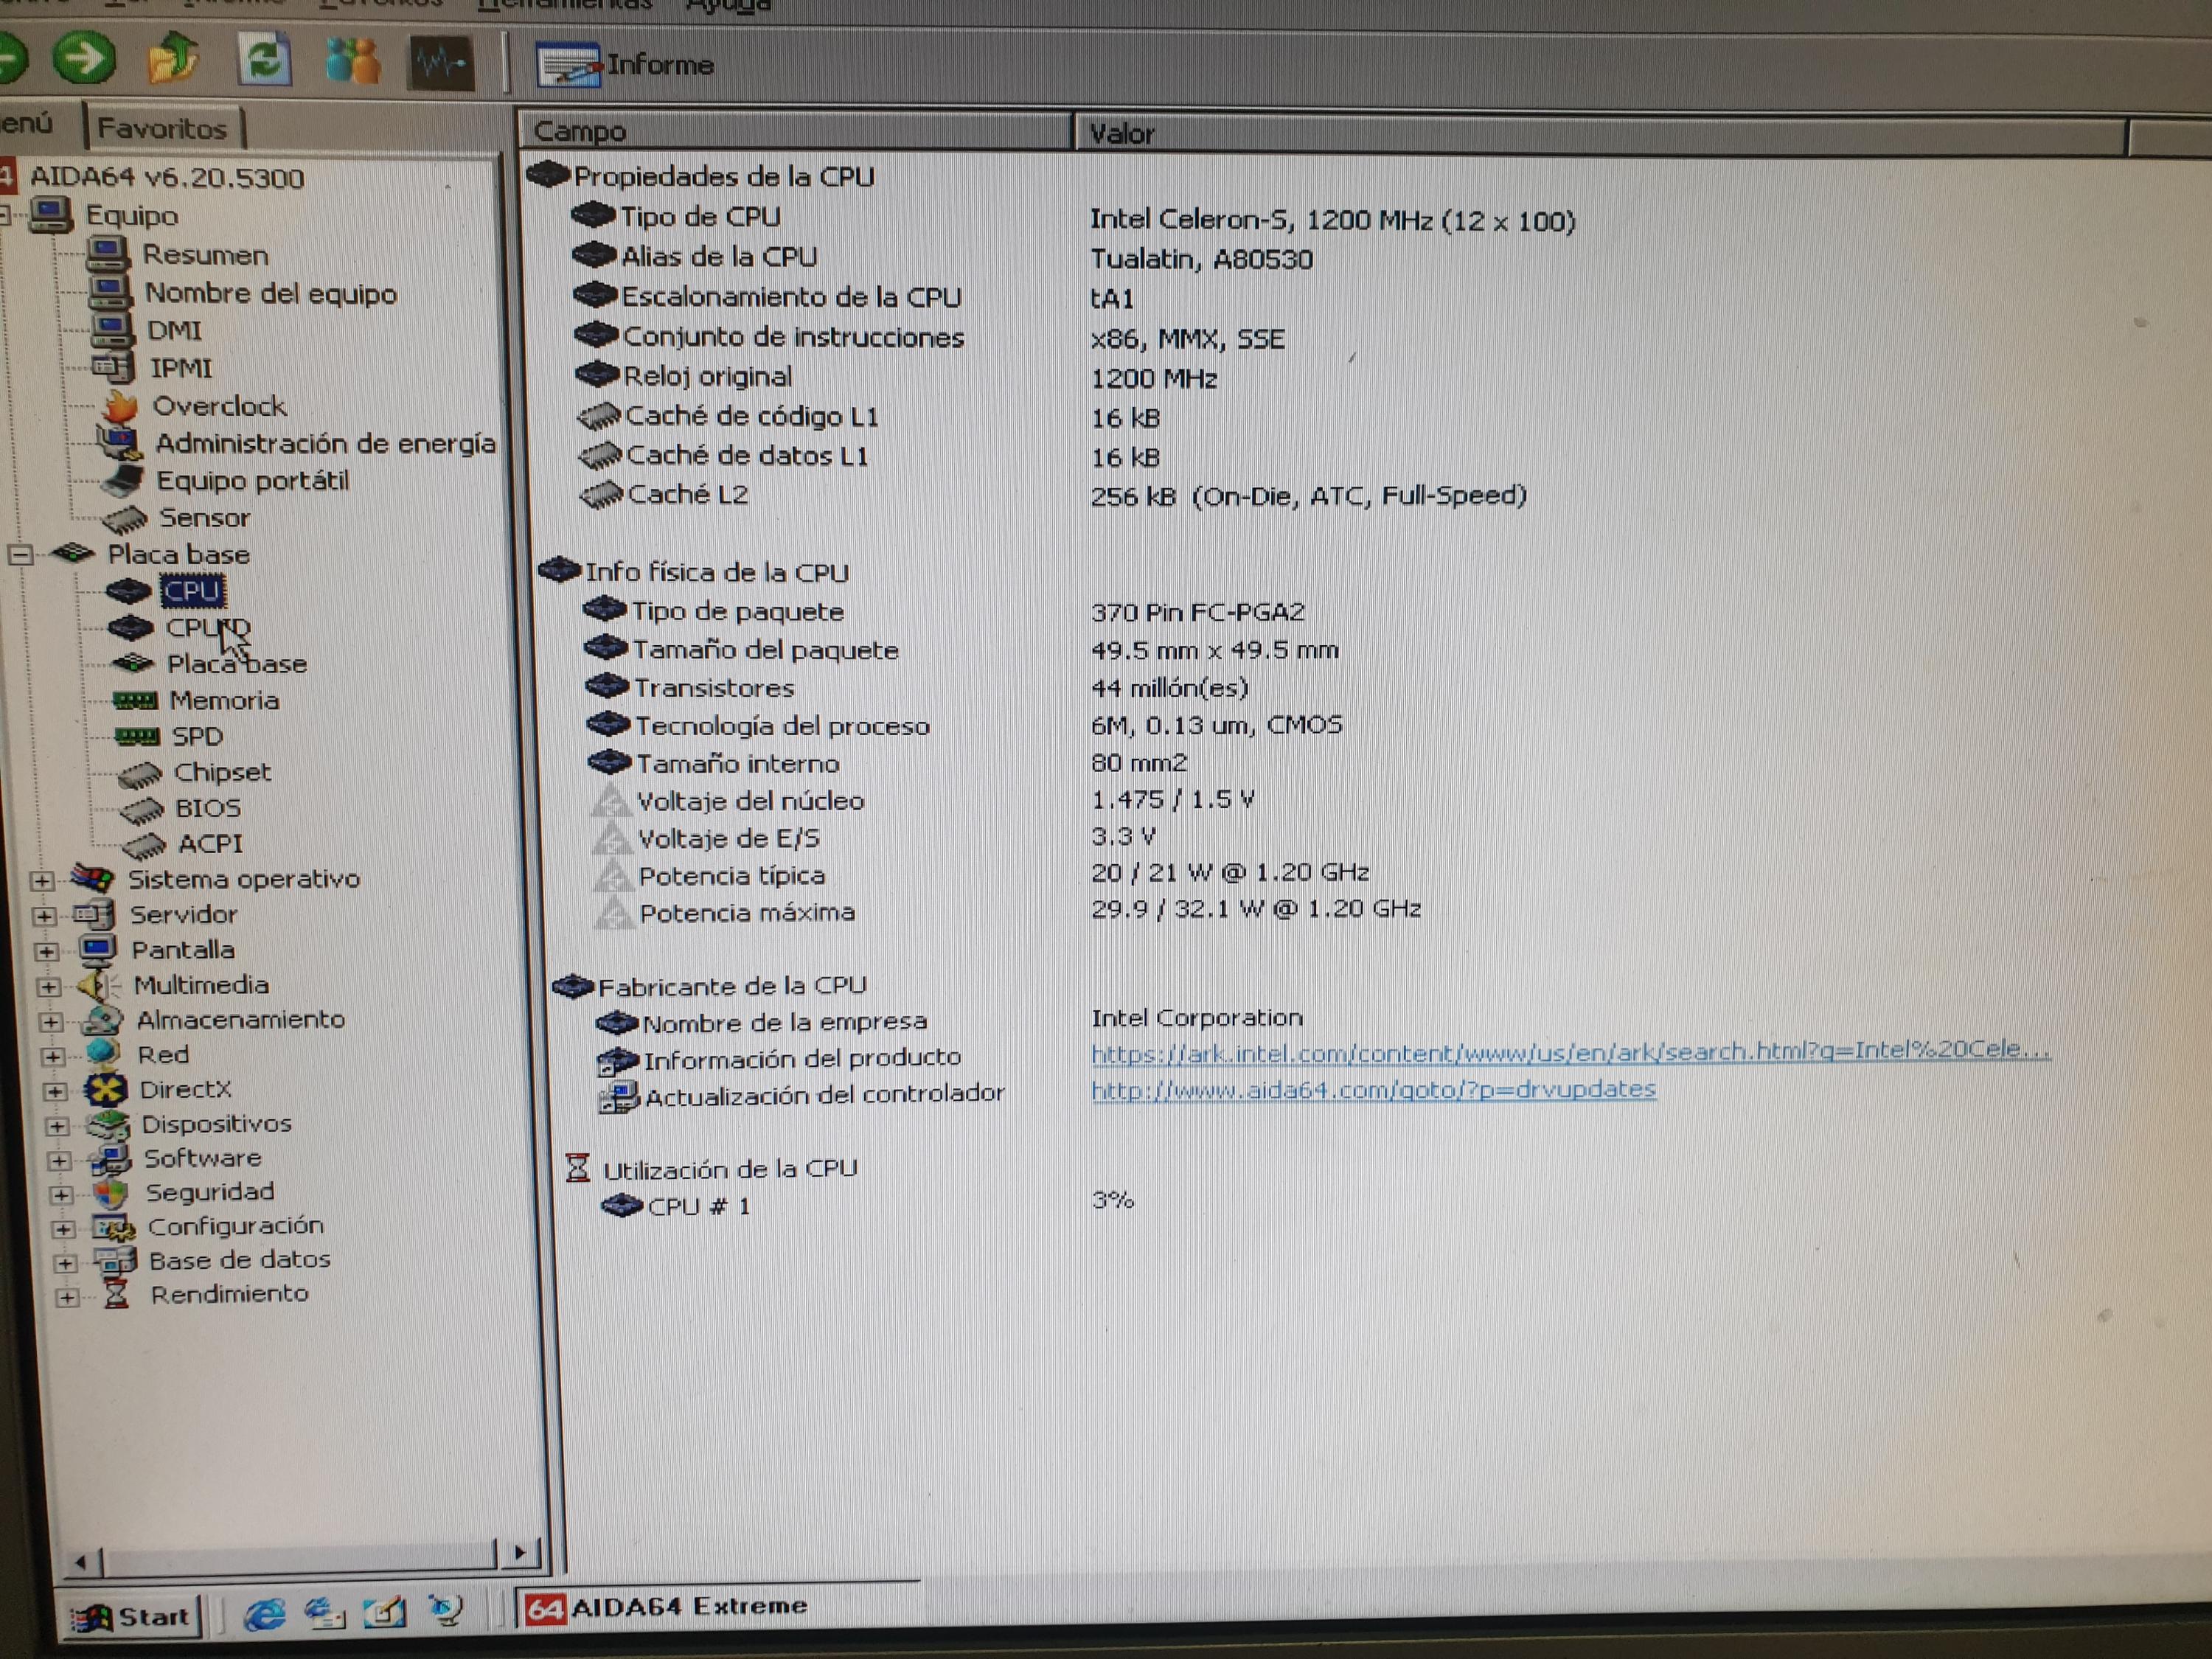This screenshot has height=1659, width=2212.
Task: Open the ark.intel.com product info link
Action: pyautogui.click(x=1569, y=1051)
